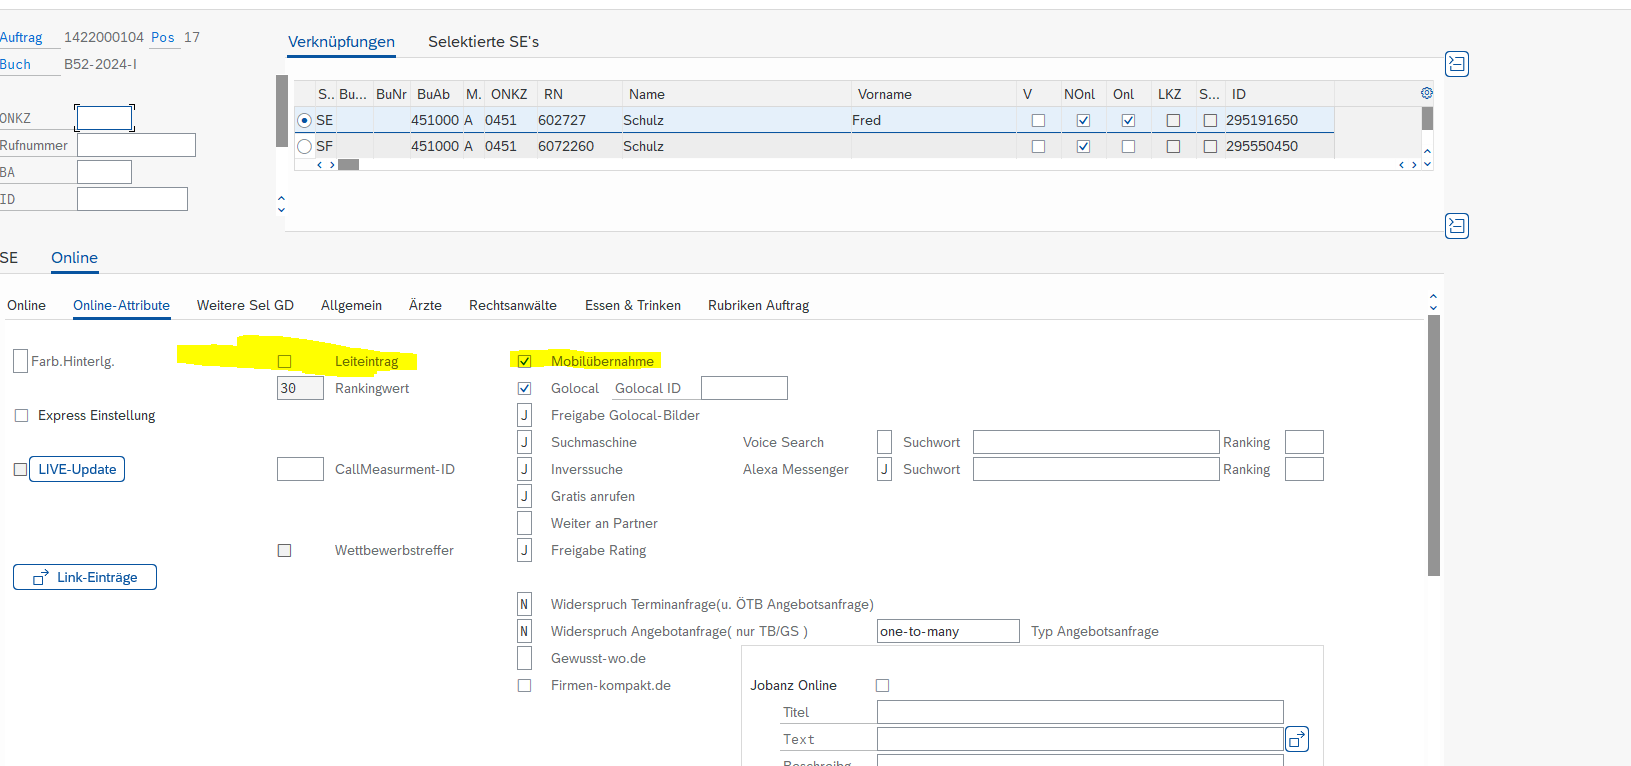Enable the Wettbewerbstreffer checkbox

[284, 550]
